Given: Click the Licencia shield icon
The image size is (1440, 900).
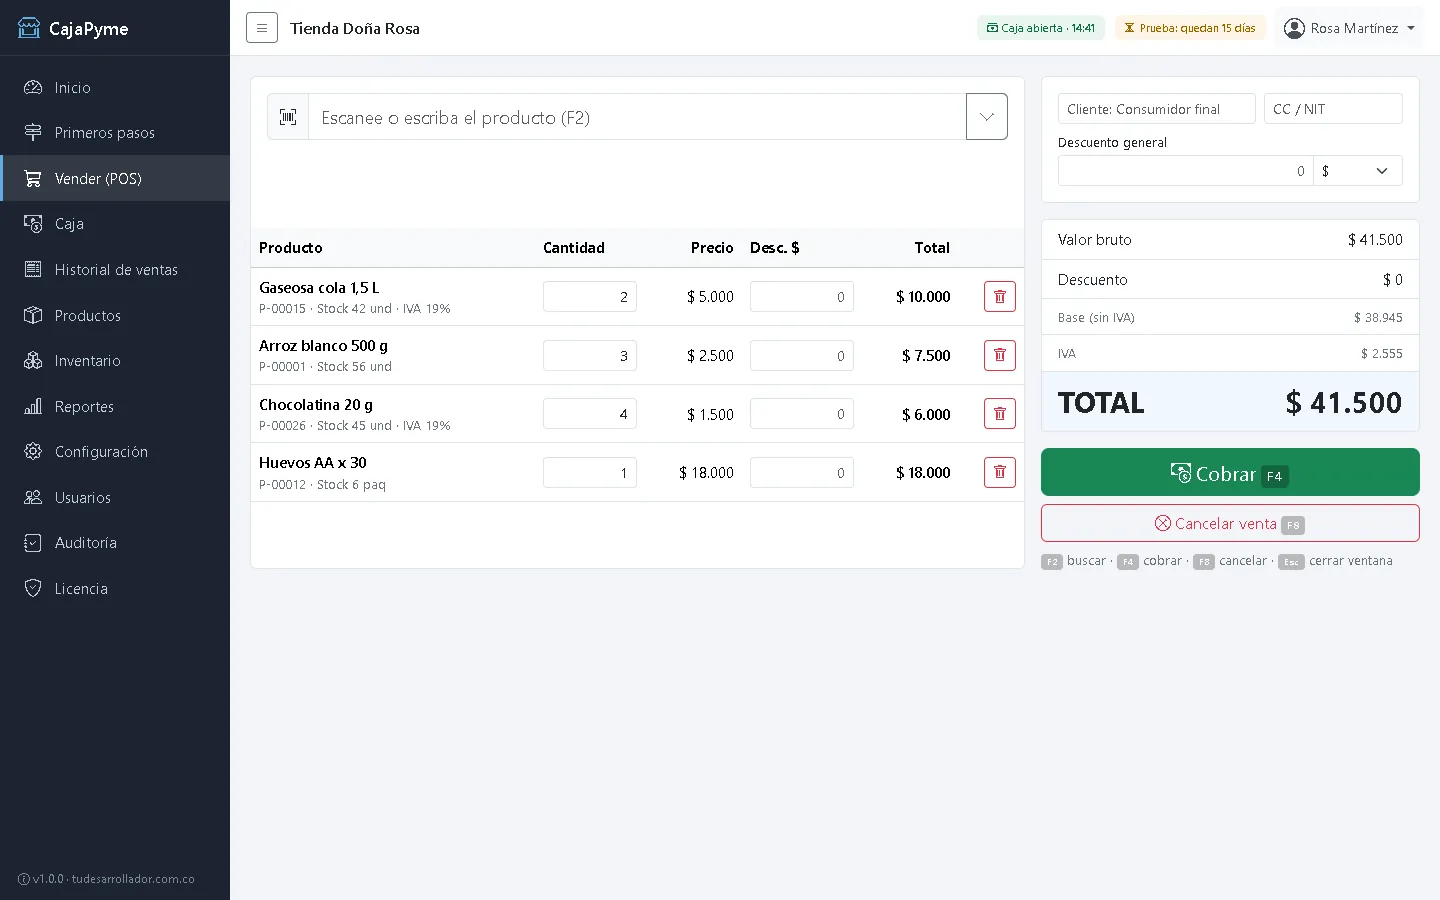Looking at the screenshot, I should coord(33,588).
